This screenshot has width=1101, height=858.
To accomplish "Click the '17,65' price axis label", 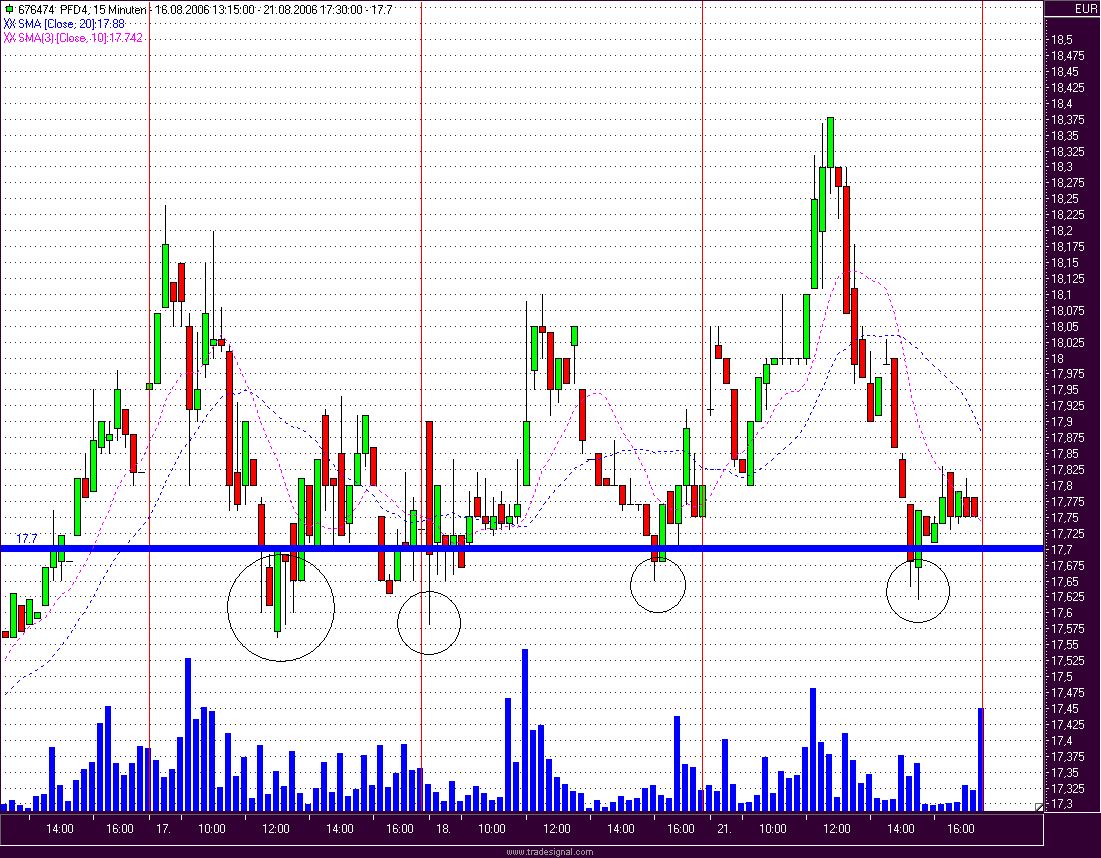I will pyautogui.click(x=1064, y=581).
